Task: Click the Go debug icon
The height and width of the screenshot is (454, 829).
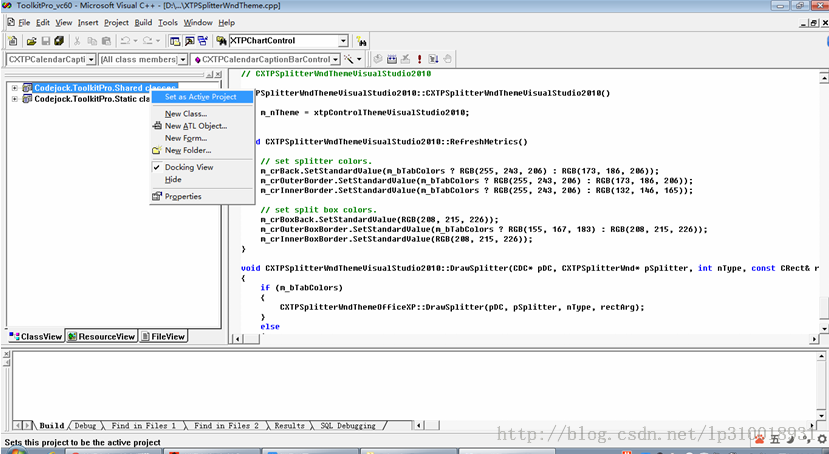Action: [x=434, y=59]
